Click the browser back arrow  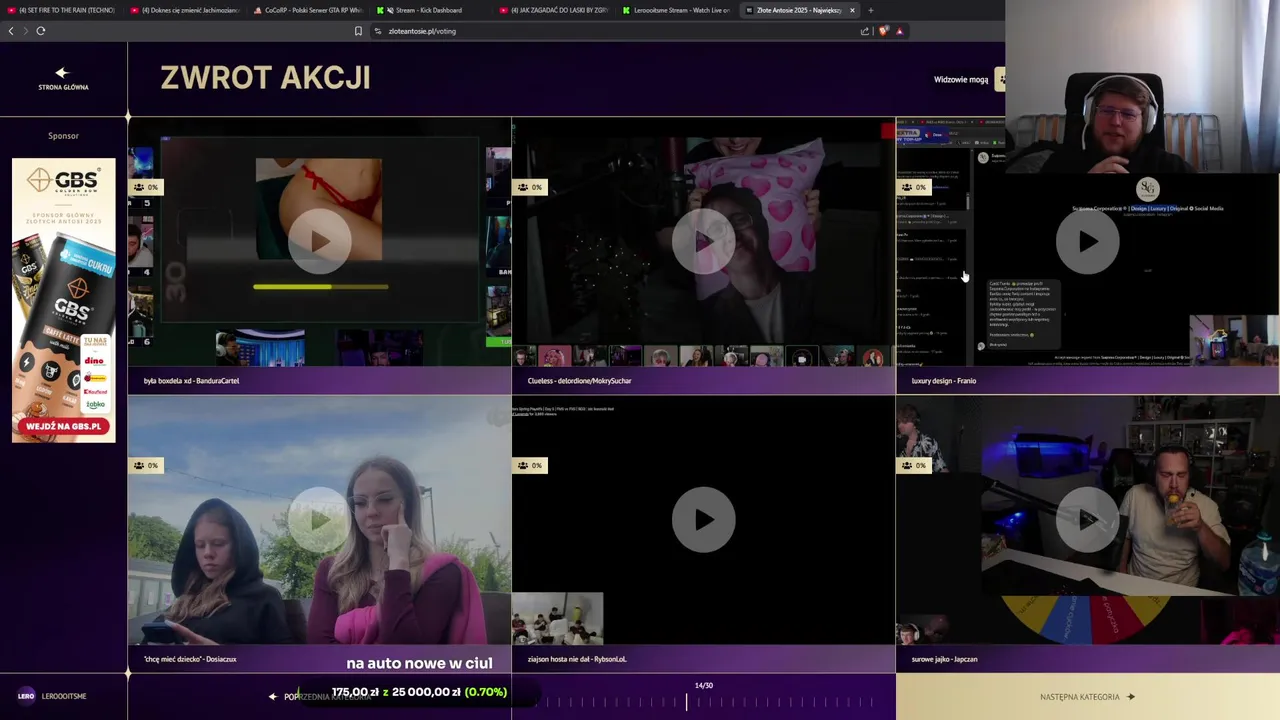11,31
